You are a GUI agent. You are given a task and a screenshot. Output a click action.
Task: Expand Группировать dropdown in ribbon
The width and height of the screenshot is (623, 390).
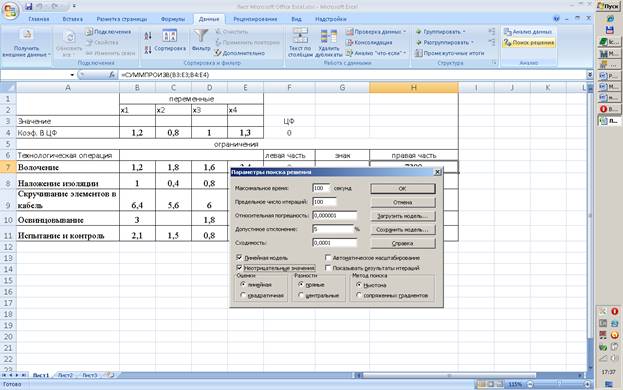click(464, 32)
